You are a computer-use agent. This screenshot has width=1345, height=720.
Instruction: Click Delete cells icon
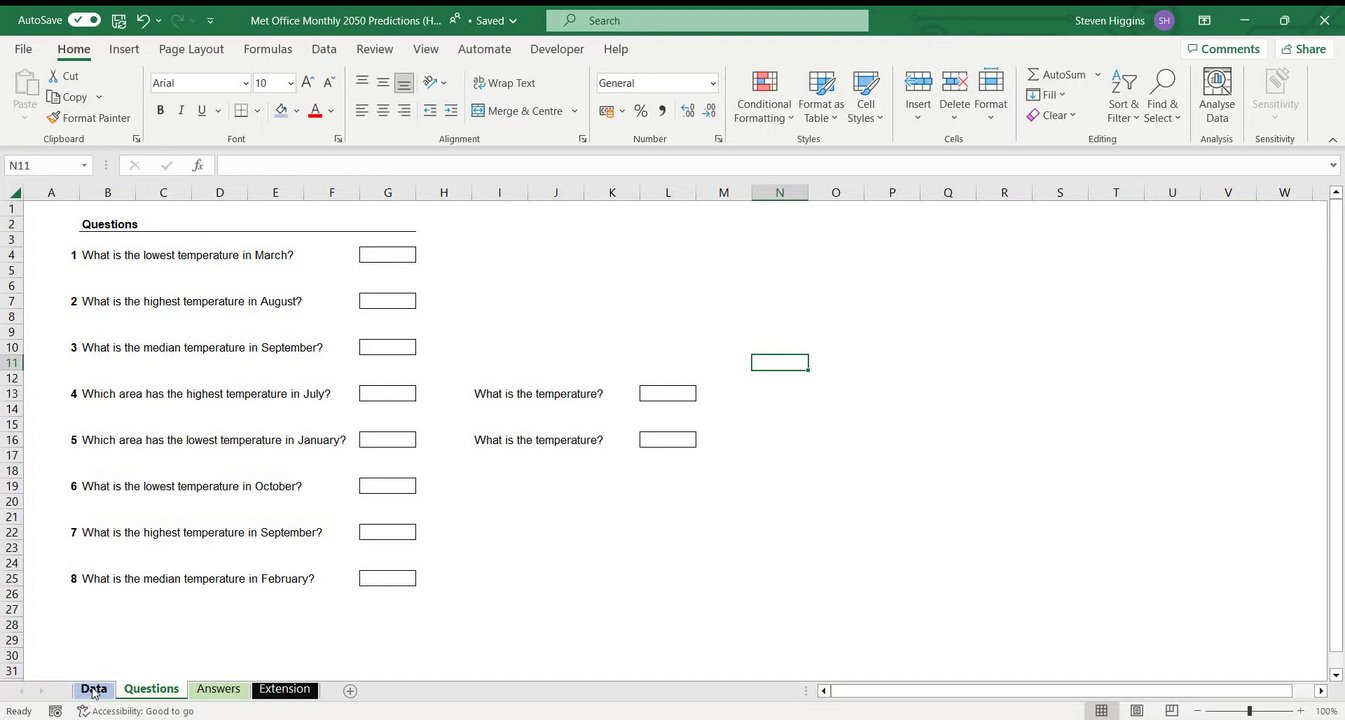(954, 97)
